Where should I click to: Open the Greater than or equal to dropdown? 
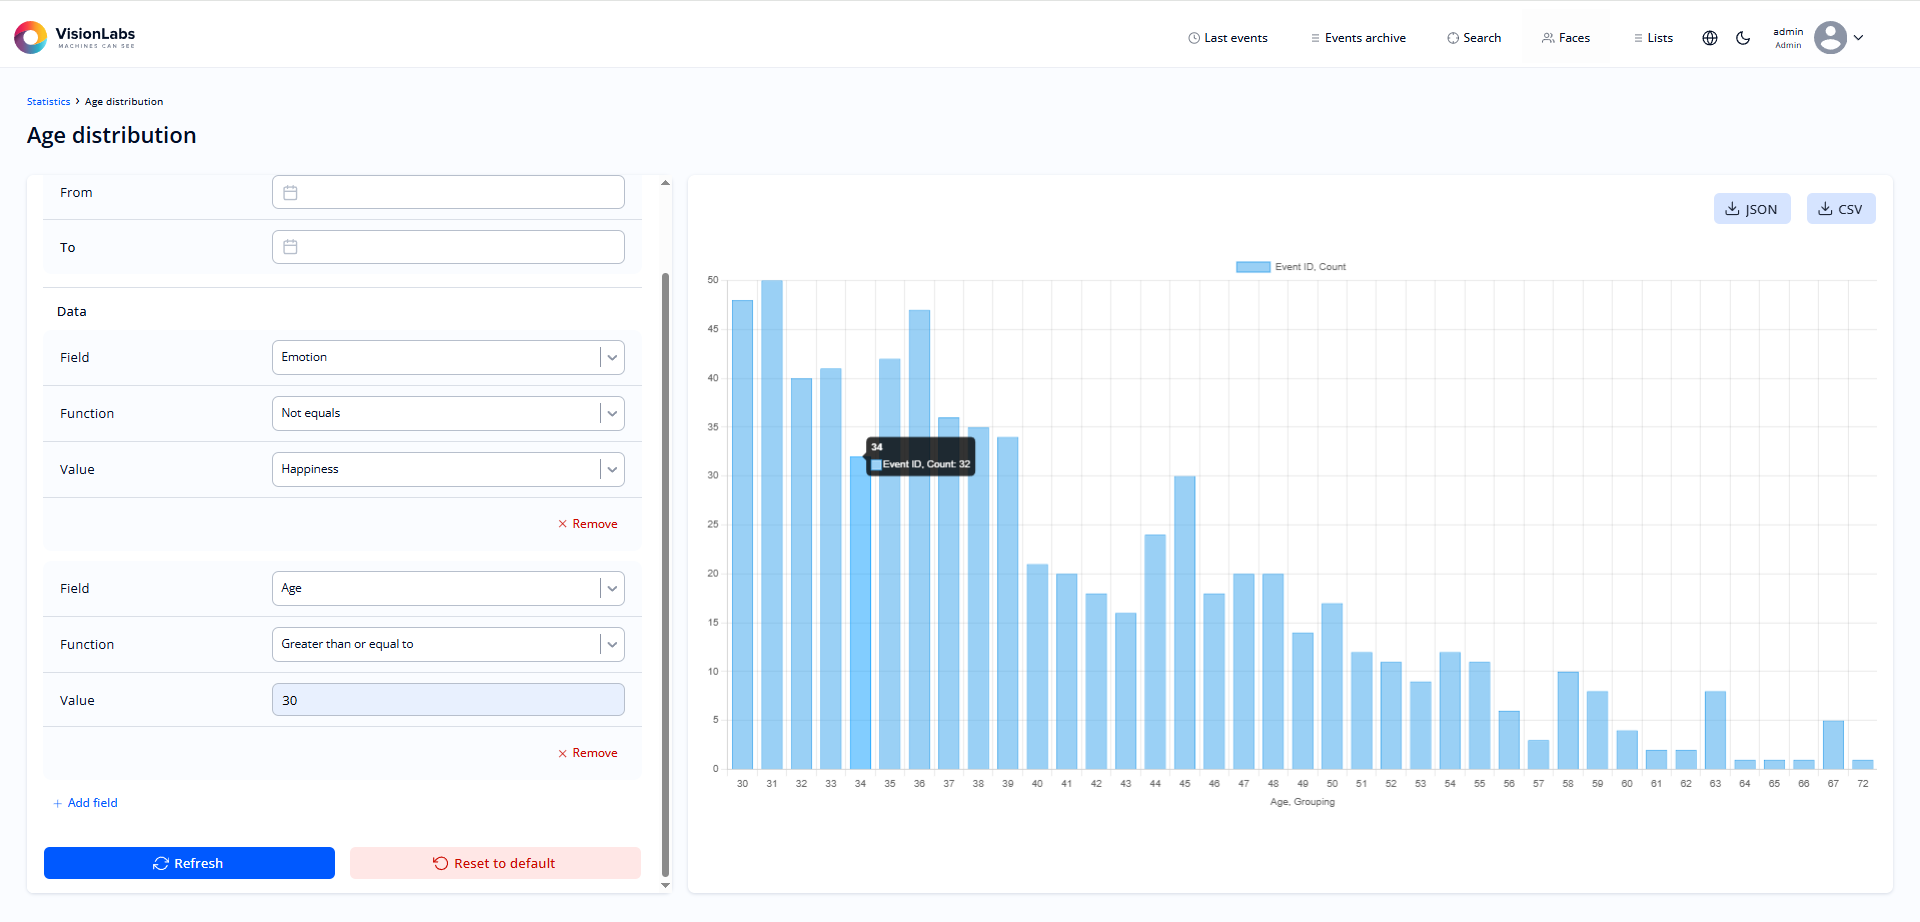(x=612, y=645)
